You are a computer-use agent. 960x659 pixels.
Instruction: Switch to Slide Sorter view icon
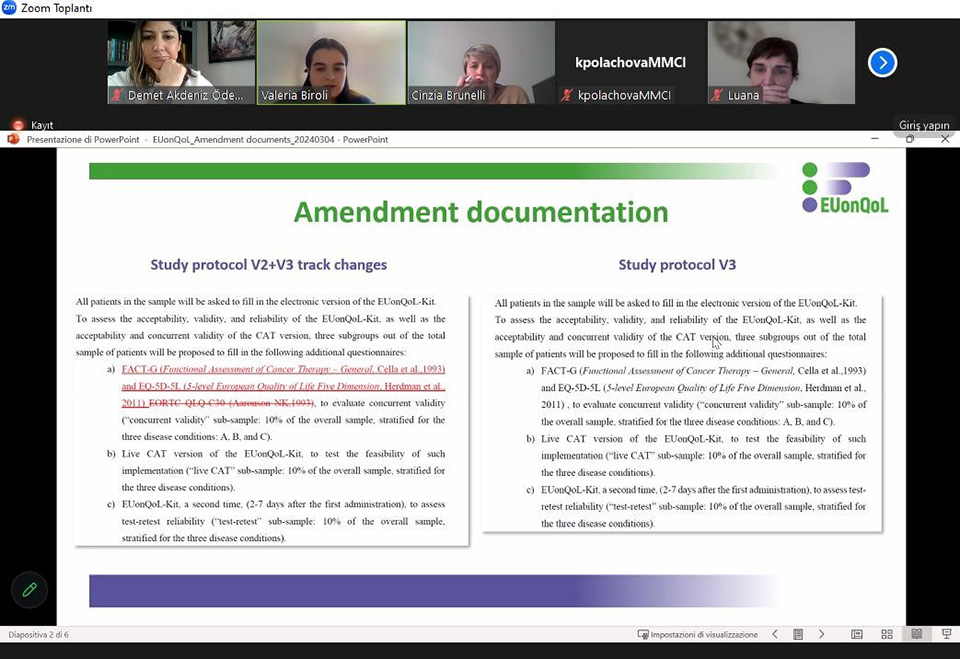click(887, 634)
